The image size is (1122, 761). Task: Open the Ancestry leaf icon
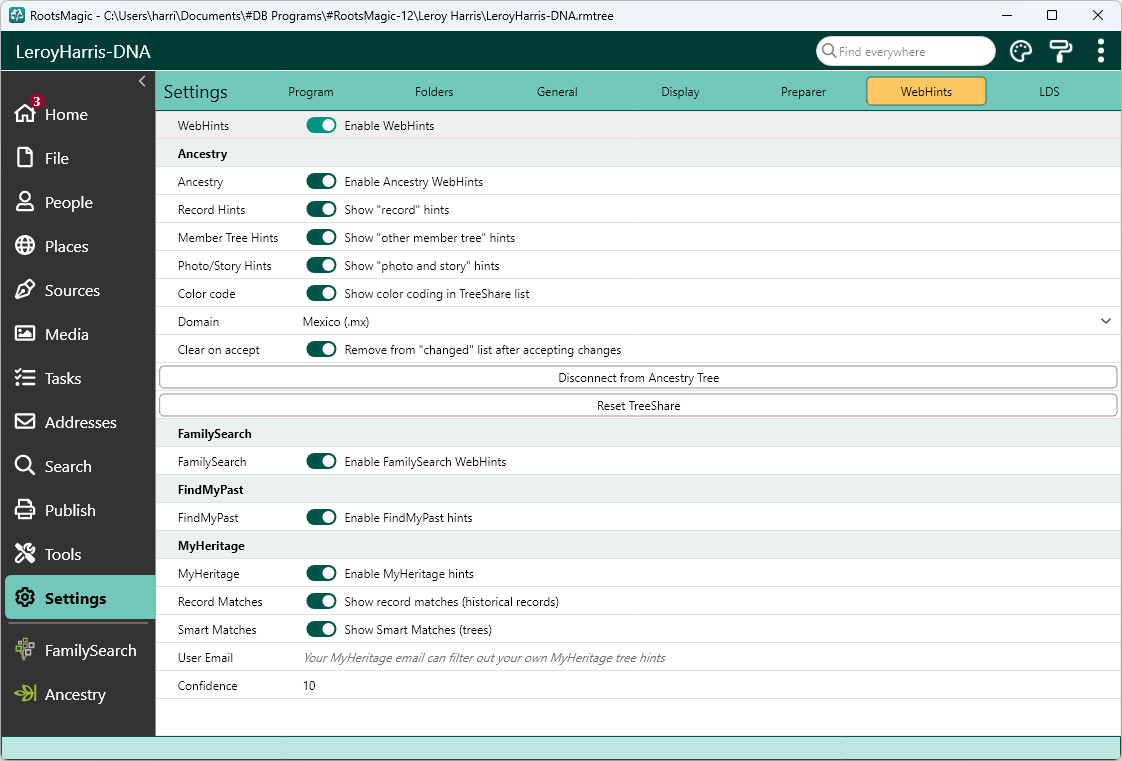click(25, 694)
